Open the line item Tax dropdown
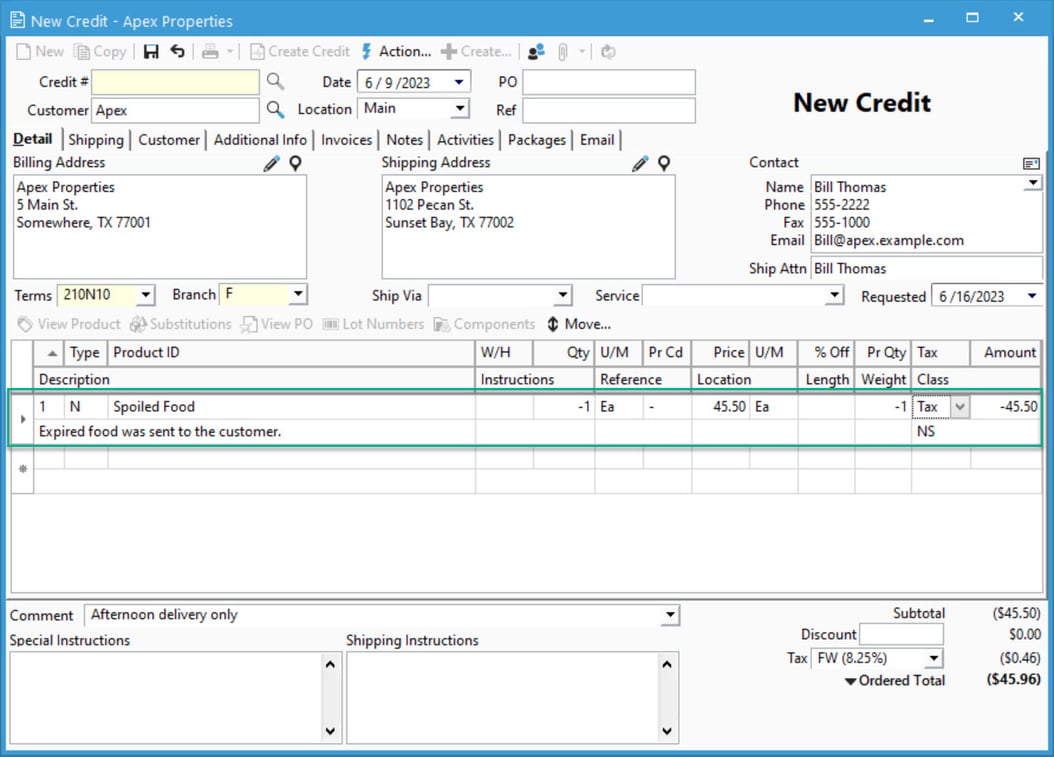The width and height of the screenshot is (1054, 757). pos(960,407)
